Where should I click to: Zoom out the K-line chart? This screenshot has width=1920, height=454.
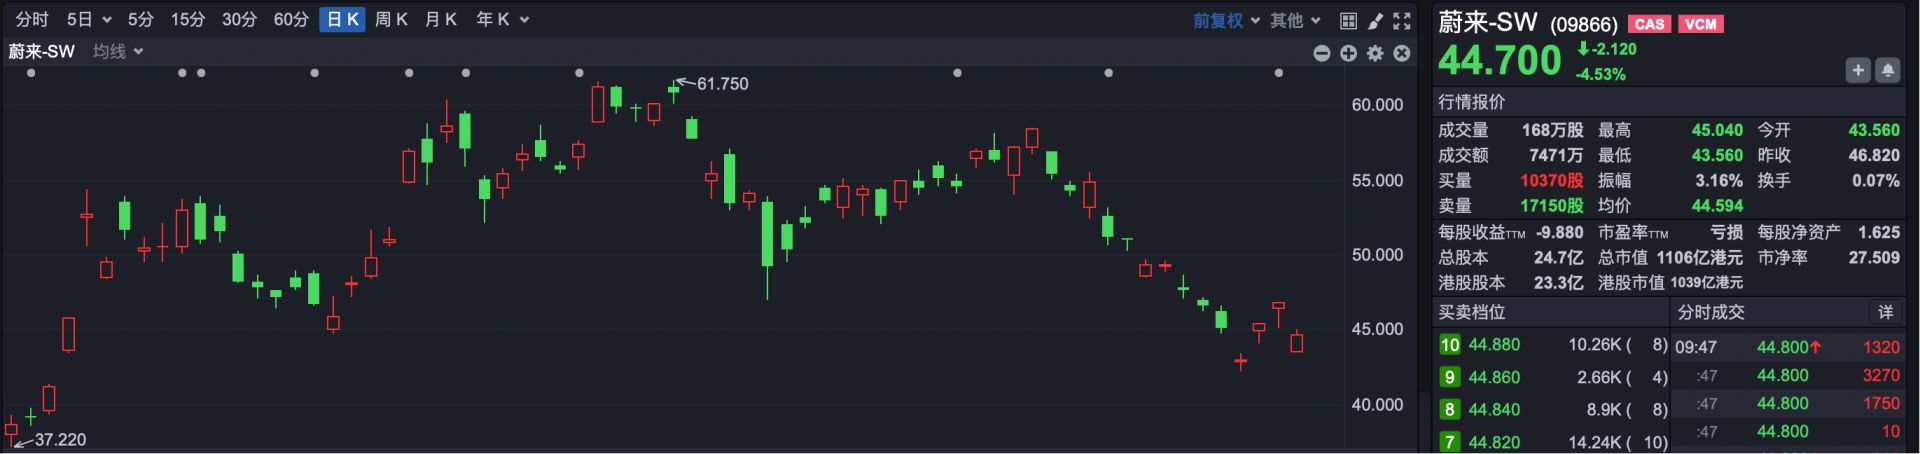click(1321, 53)
